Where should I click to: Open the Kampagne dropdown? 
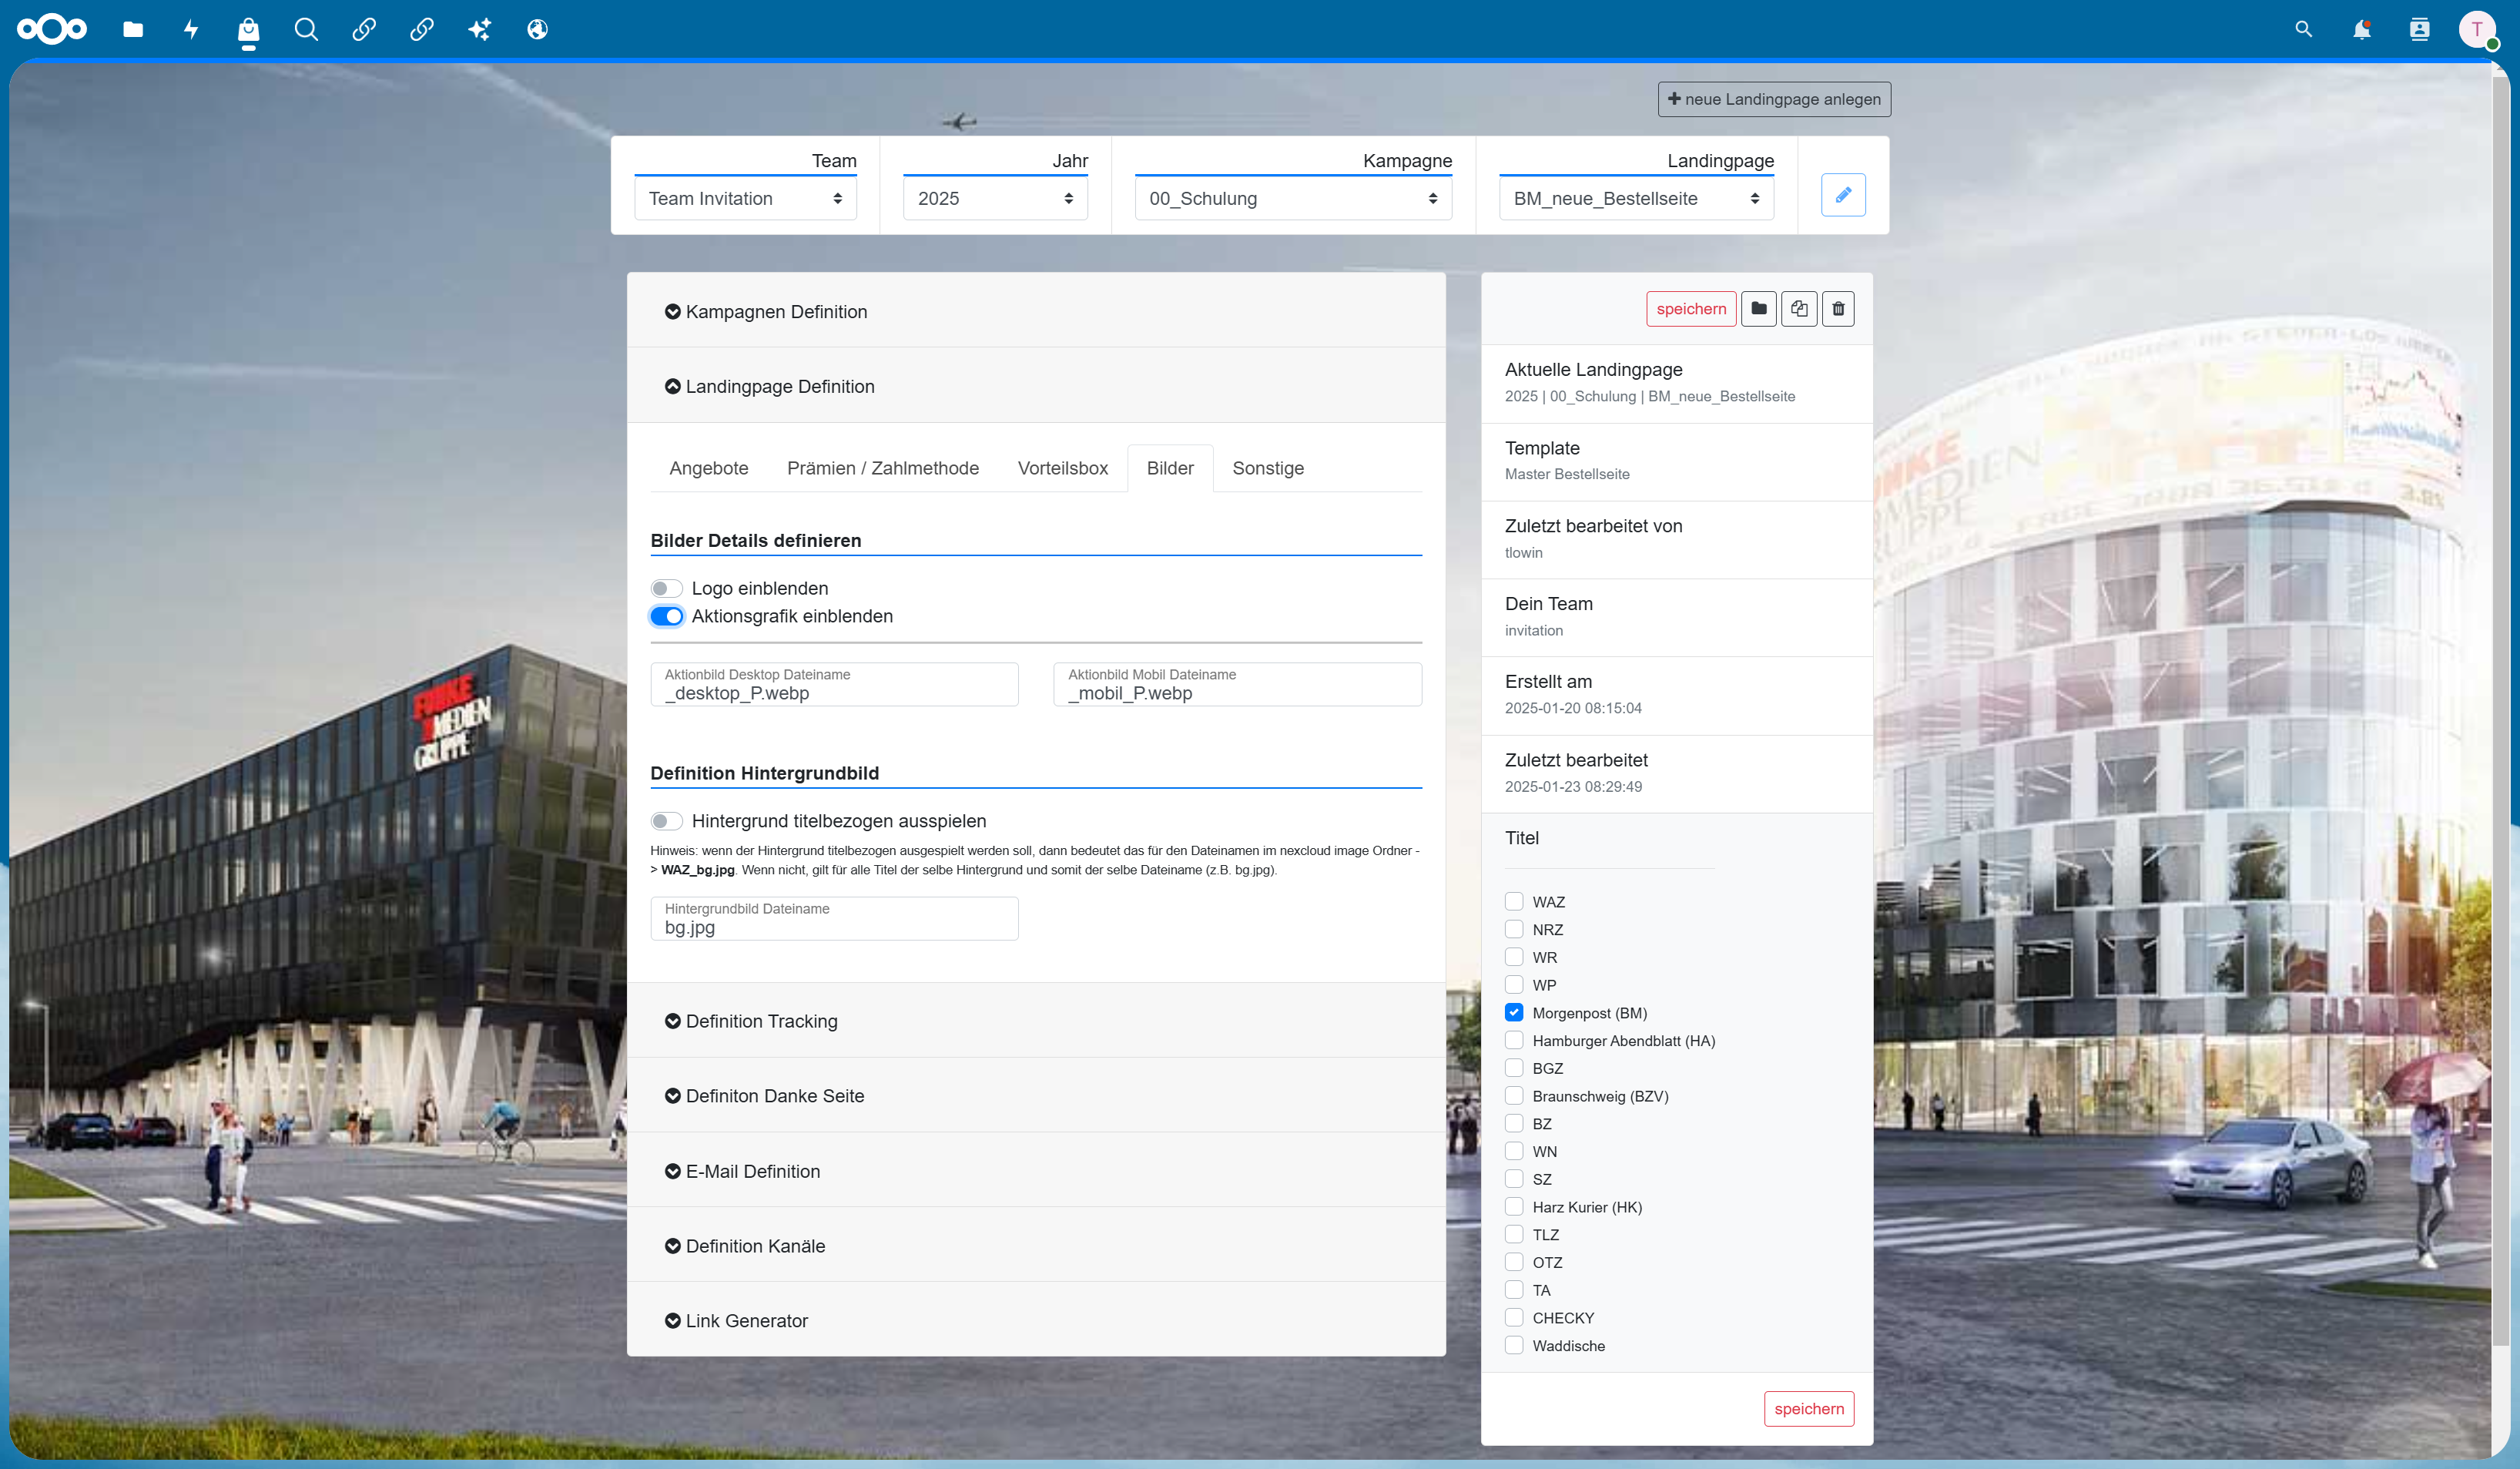(x=1294, y=198)
